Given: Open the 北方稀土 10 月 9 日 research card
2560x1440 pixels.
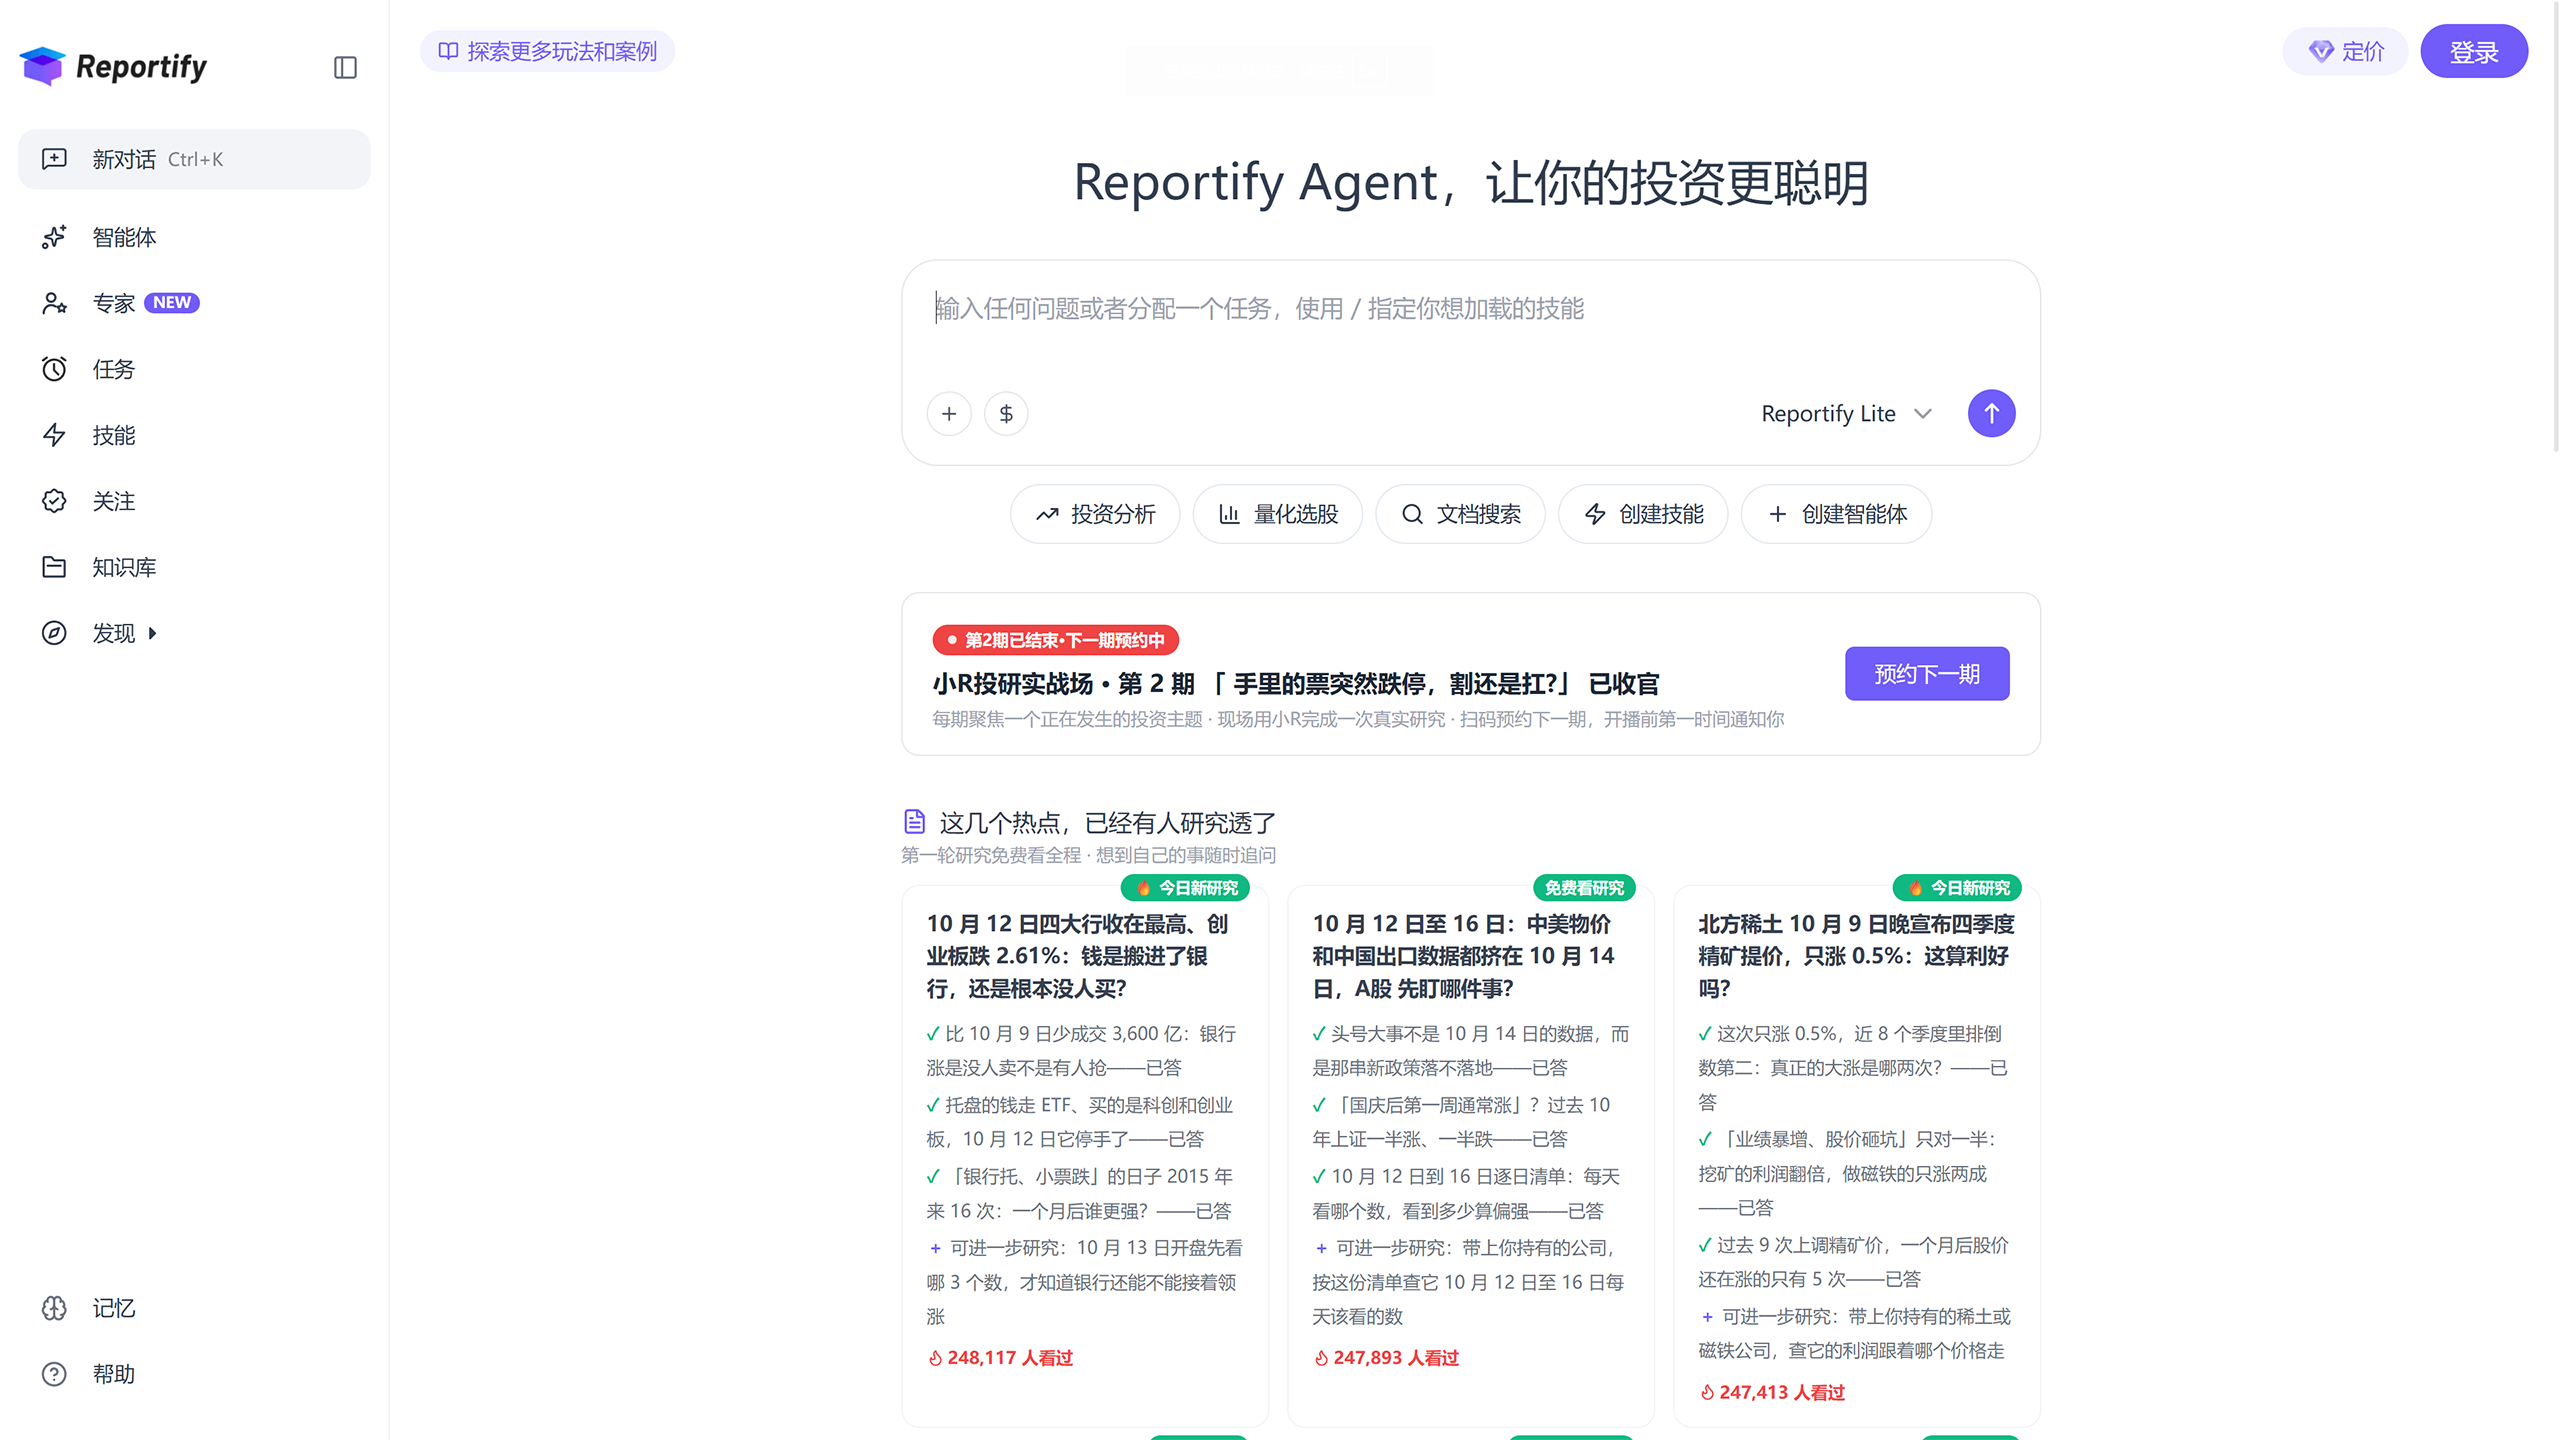Looking at the screenshot, I should tap(1857, 1155).
